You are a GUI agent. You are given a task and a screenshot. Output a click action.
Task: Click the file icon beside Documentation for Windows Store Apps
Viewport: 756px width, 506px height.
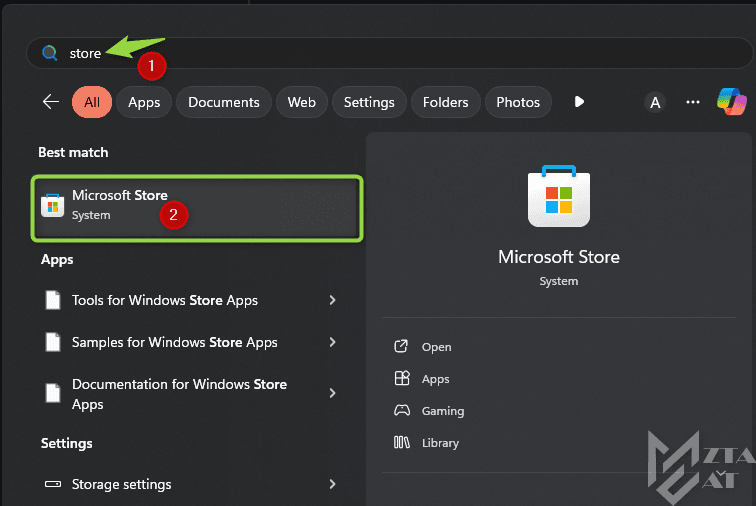tap(53, 393)
